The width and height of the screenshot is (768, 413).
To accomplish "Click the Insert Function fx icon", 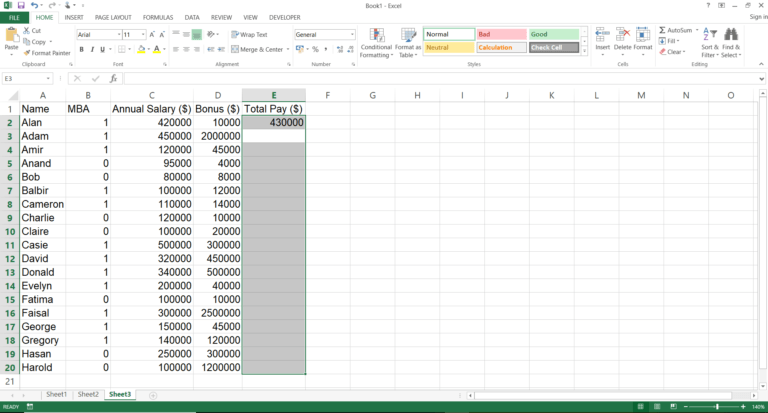I will [x=113, y=78].
